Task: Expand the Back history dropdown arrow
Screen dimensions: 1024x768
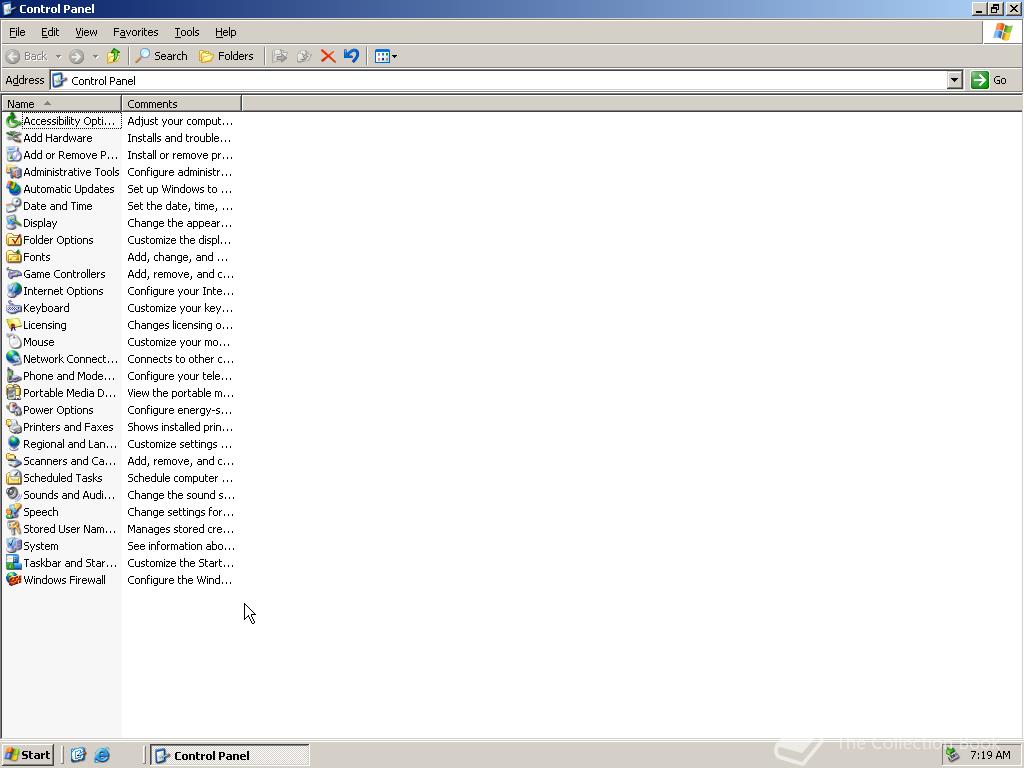Action: 58,56
